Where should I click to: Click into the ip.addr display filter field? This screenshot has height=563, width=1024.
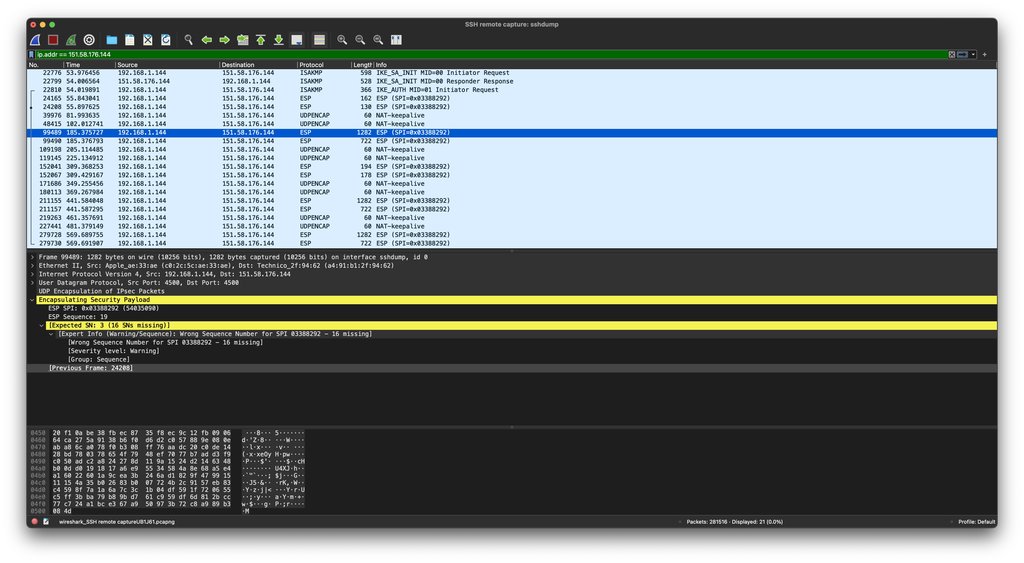tap(490, 55)
